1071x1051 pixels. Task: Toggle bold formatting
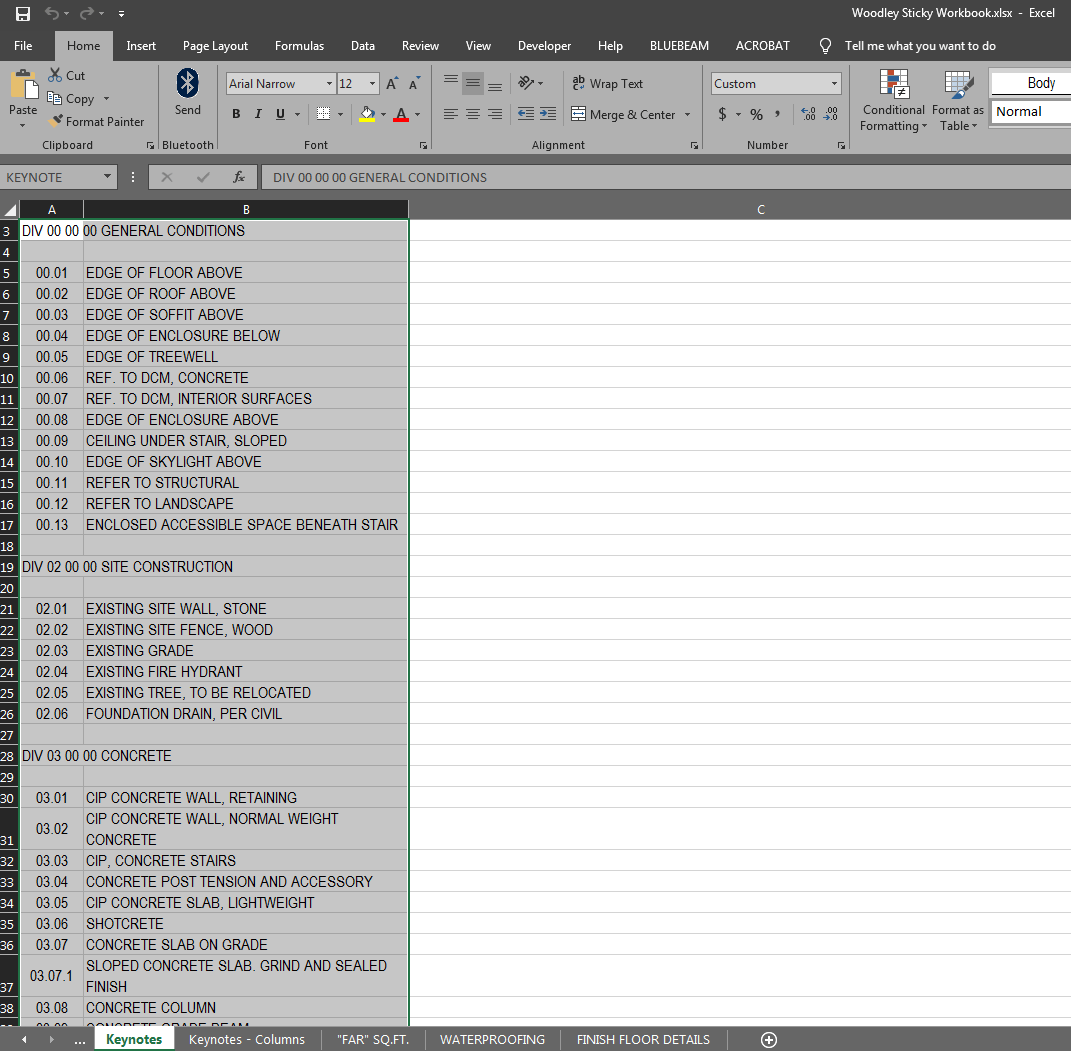pos(236,114)
